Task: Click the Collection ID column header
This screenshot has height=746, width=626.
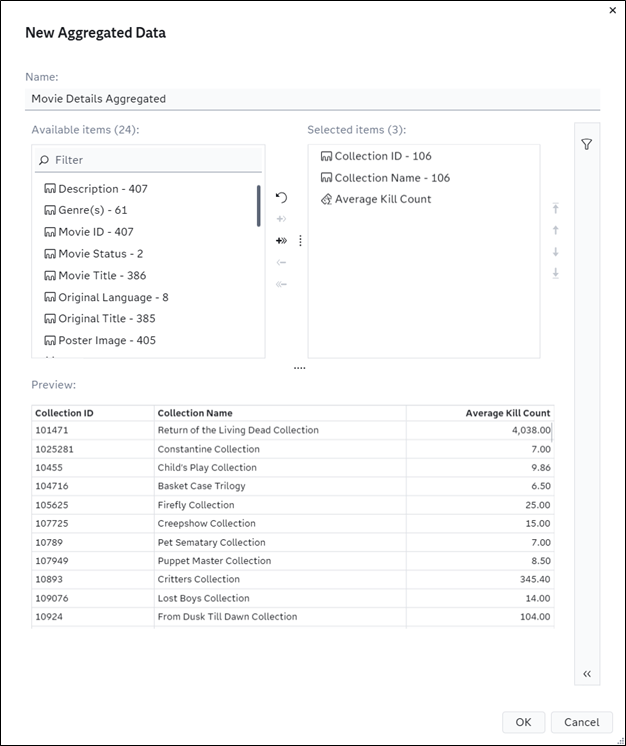Action: (x=93, y=413)
